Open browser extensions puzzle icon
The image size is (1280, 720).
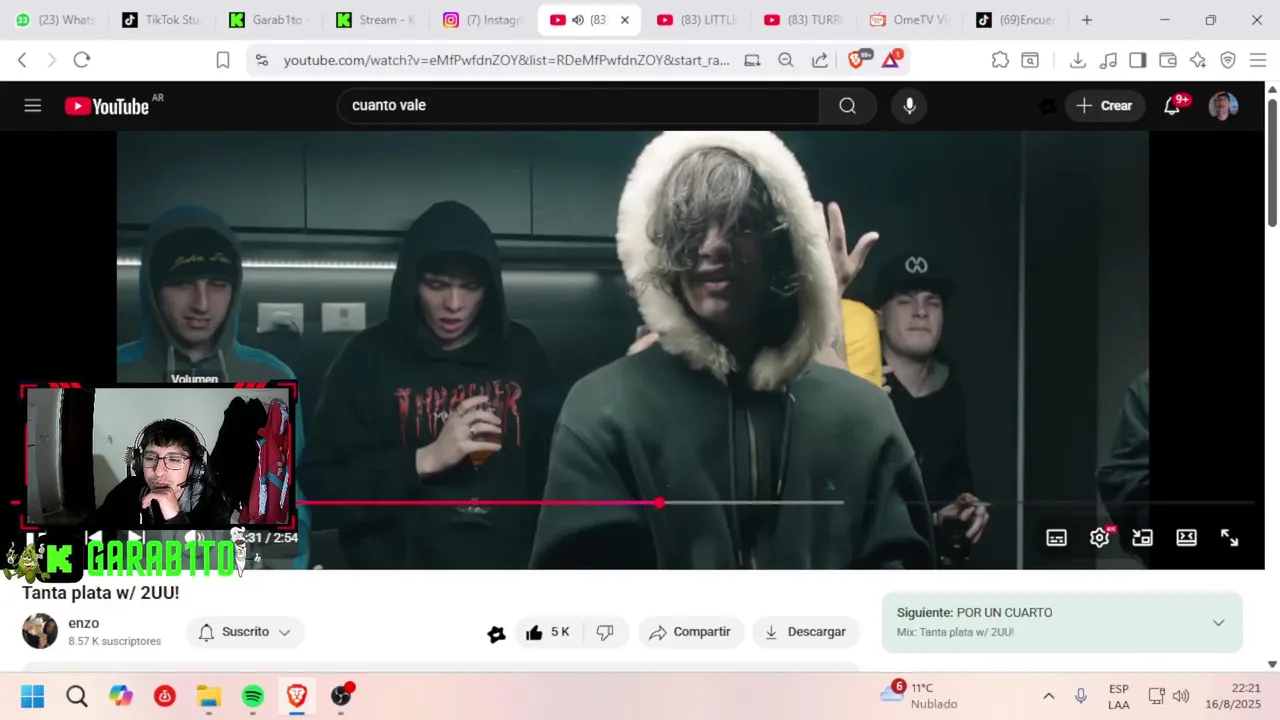pyautogui.click(x=1000, y=60)
